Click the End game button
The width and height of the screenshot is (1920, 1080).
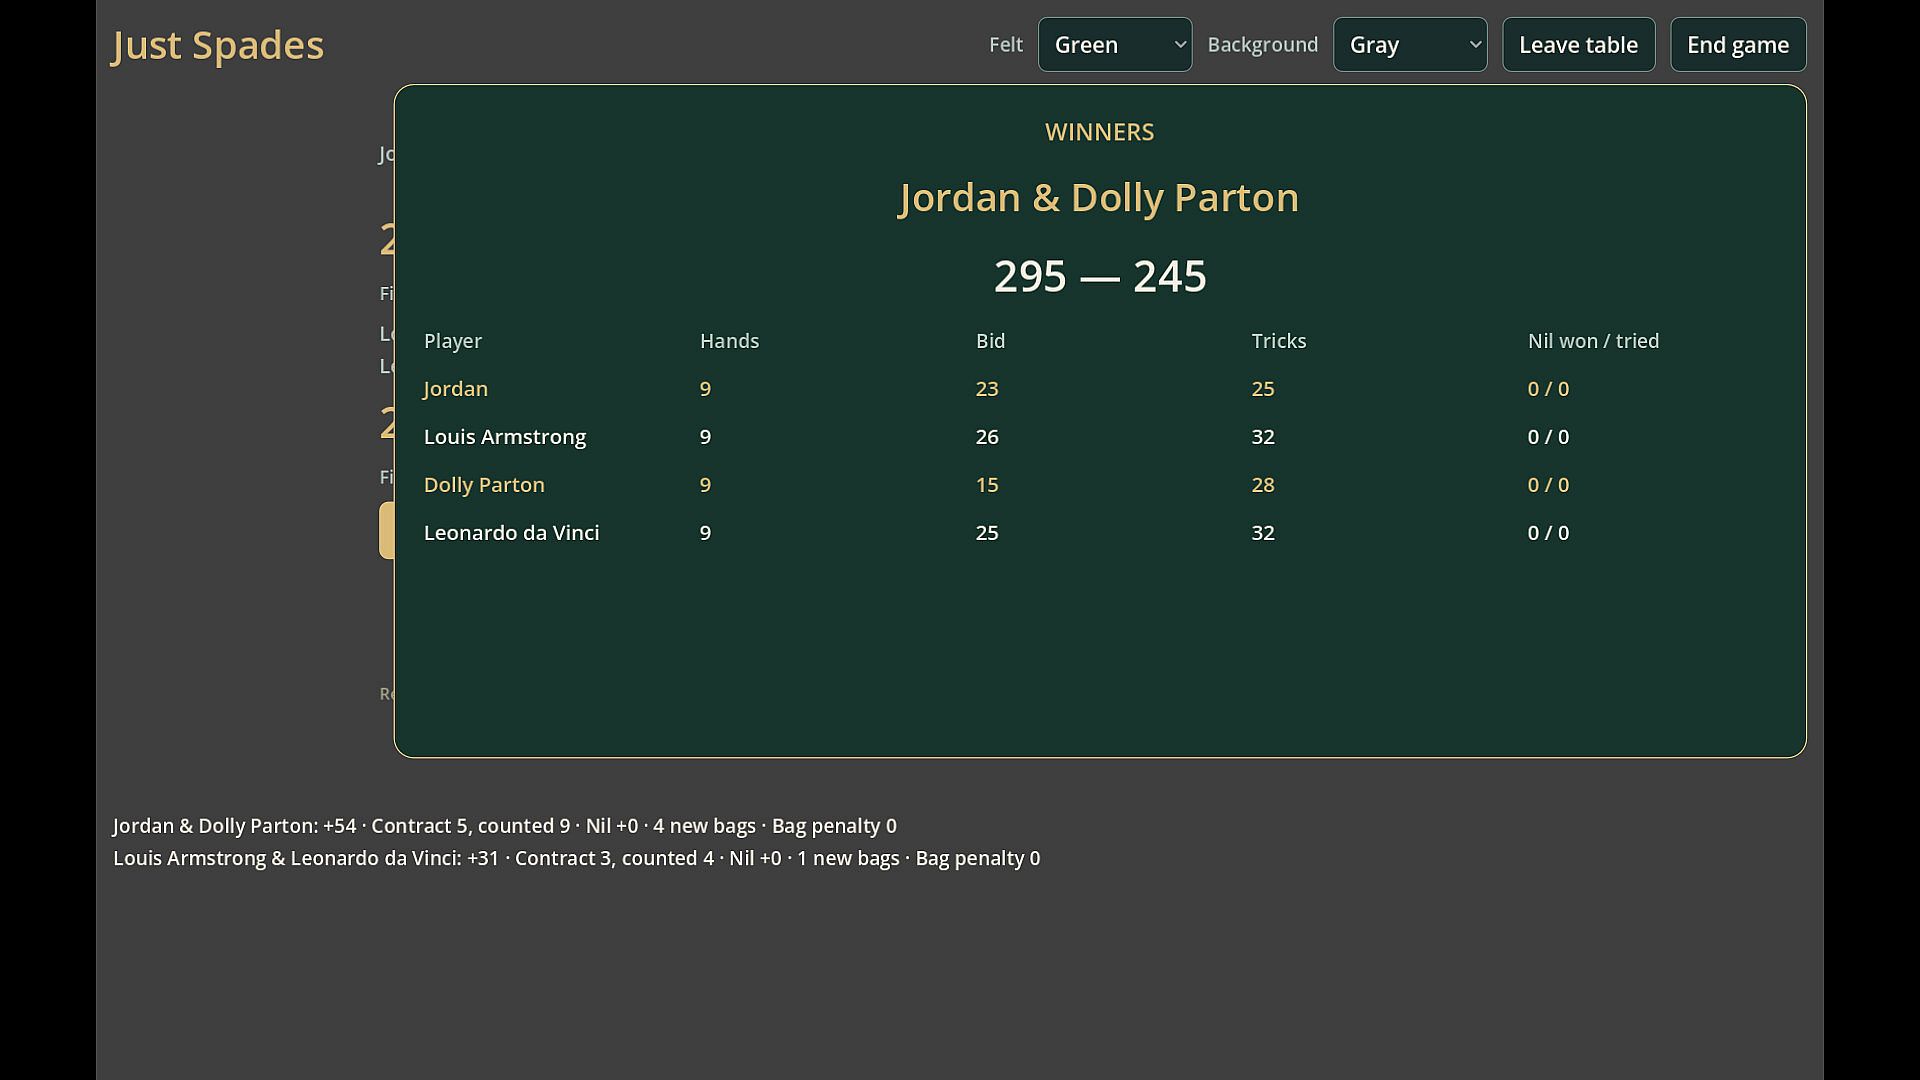pyautogui.click(x=1738, y=45)
